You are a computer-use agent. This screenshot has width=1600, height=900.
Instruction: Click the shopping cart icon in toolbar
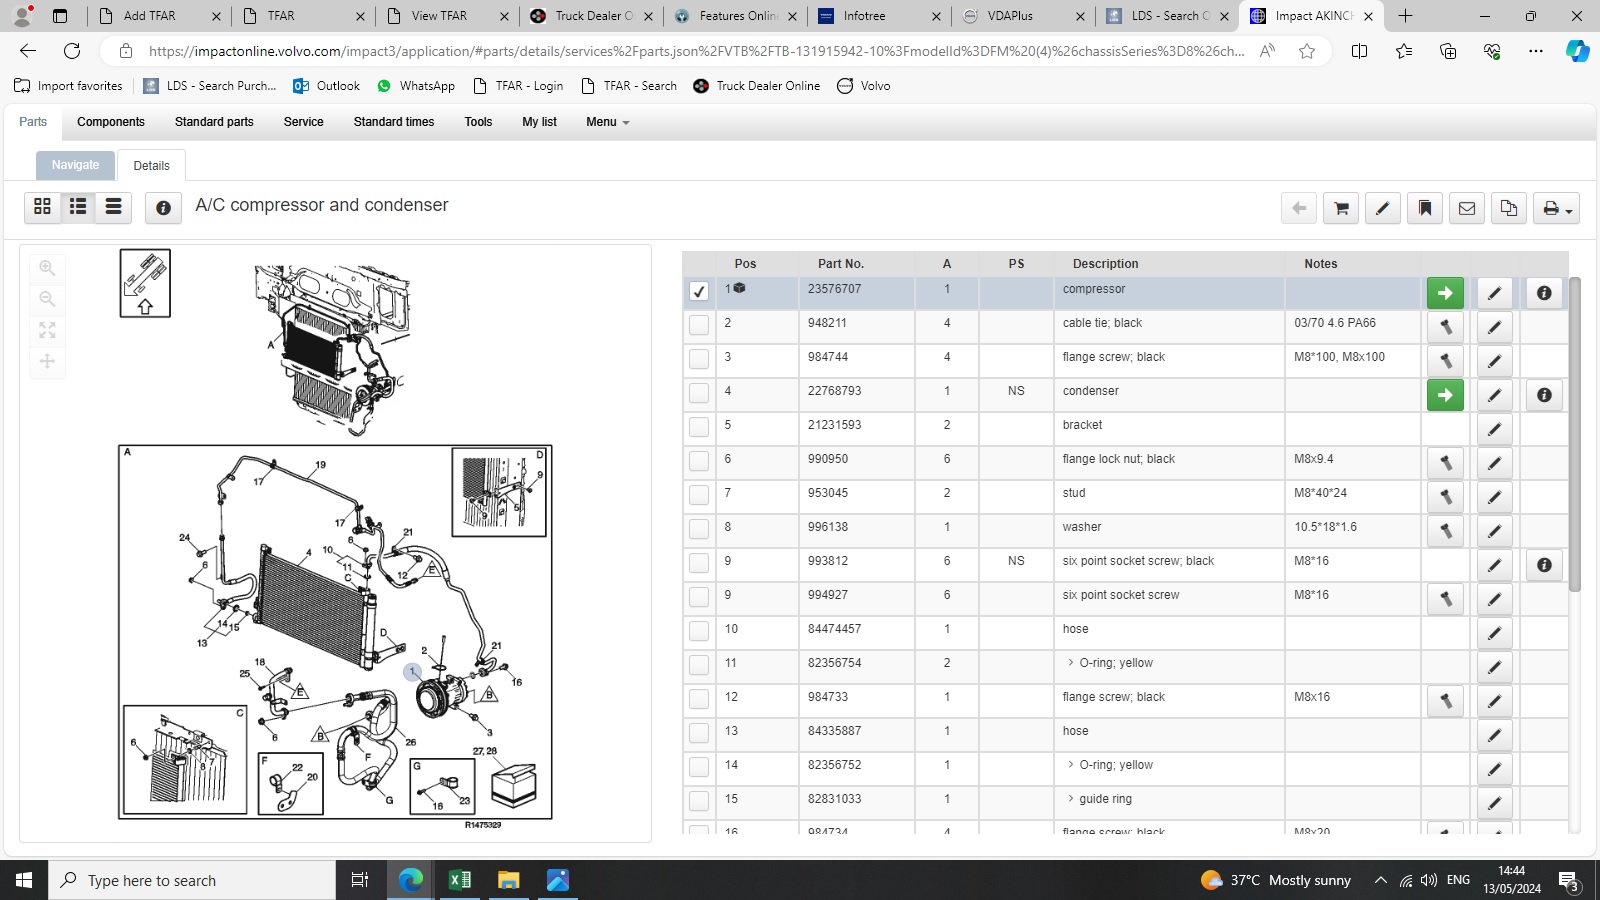point(1341,208)
